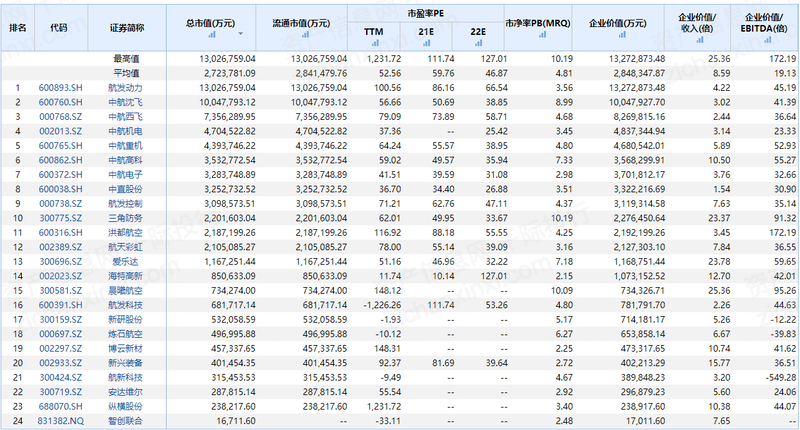Open stock code 000768.SZ
Screen dimensions: 800x430
pos(60,117)
